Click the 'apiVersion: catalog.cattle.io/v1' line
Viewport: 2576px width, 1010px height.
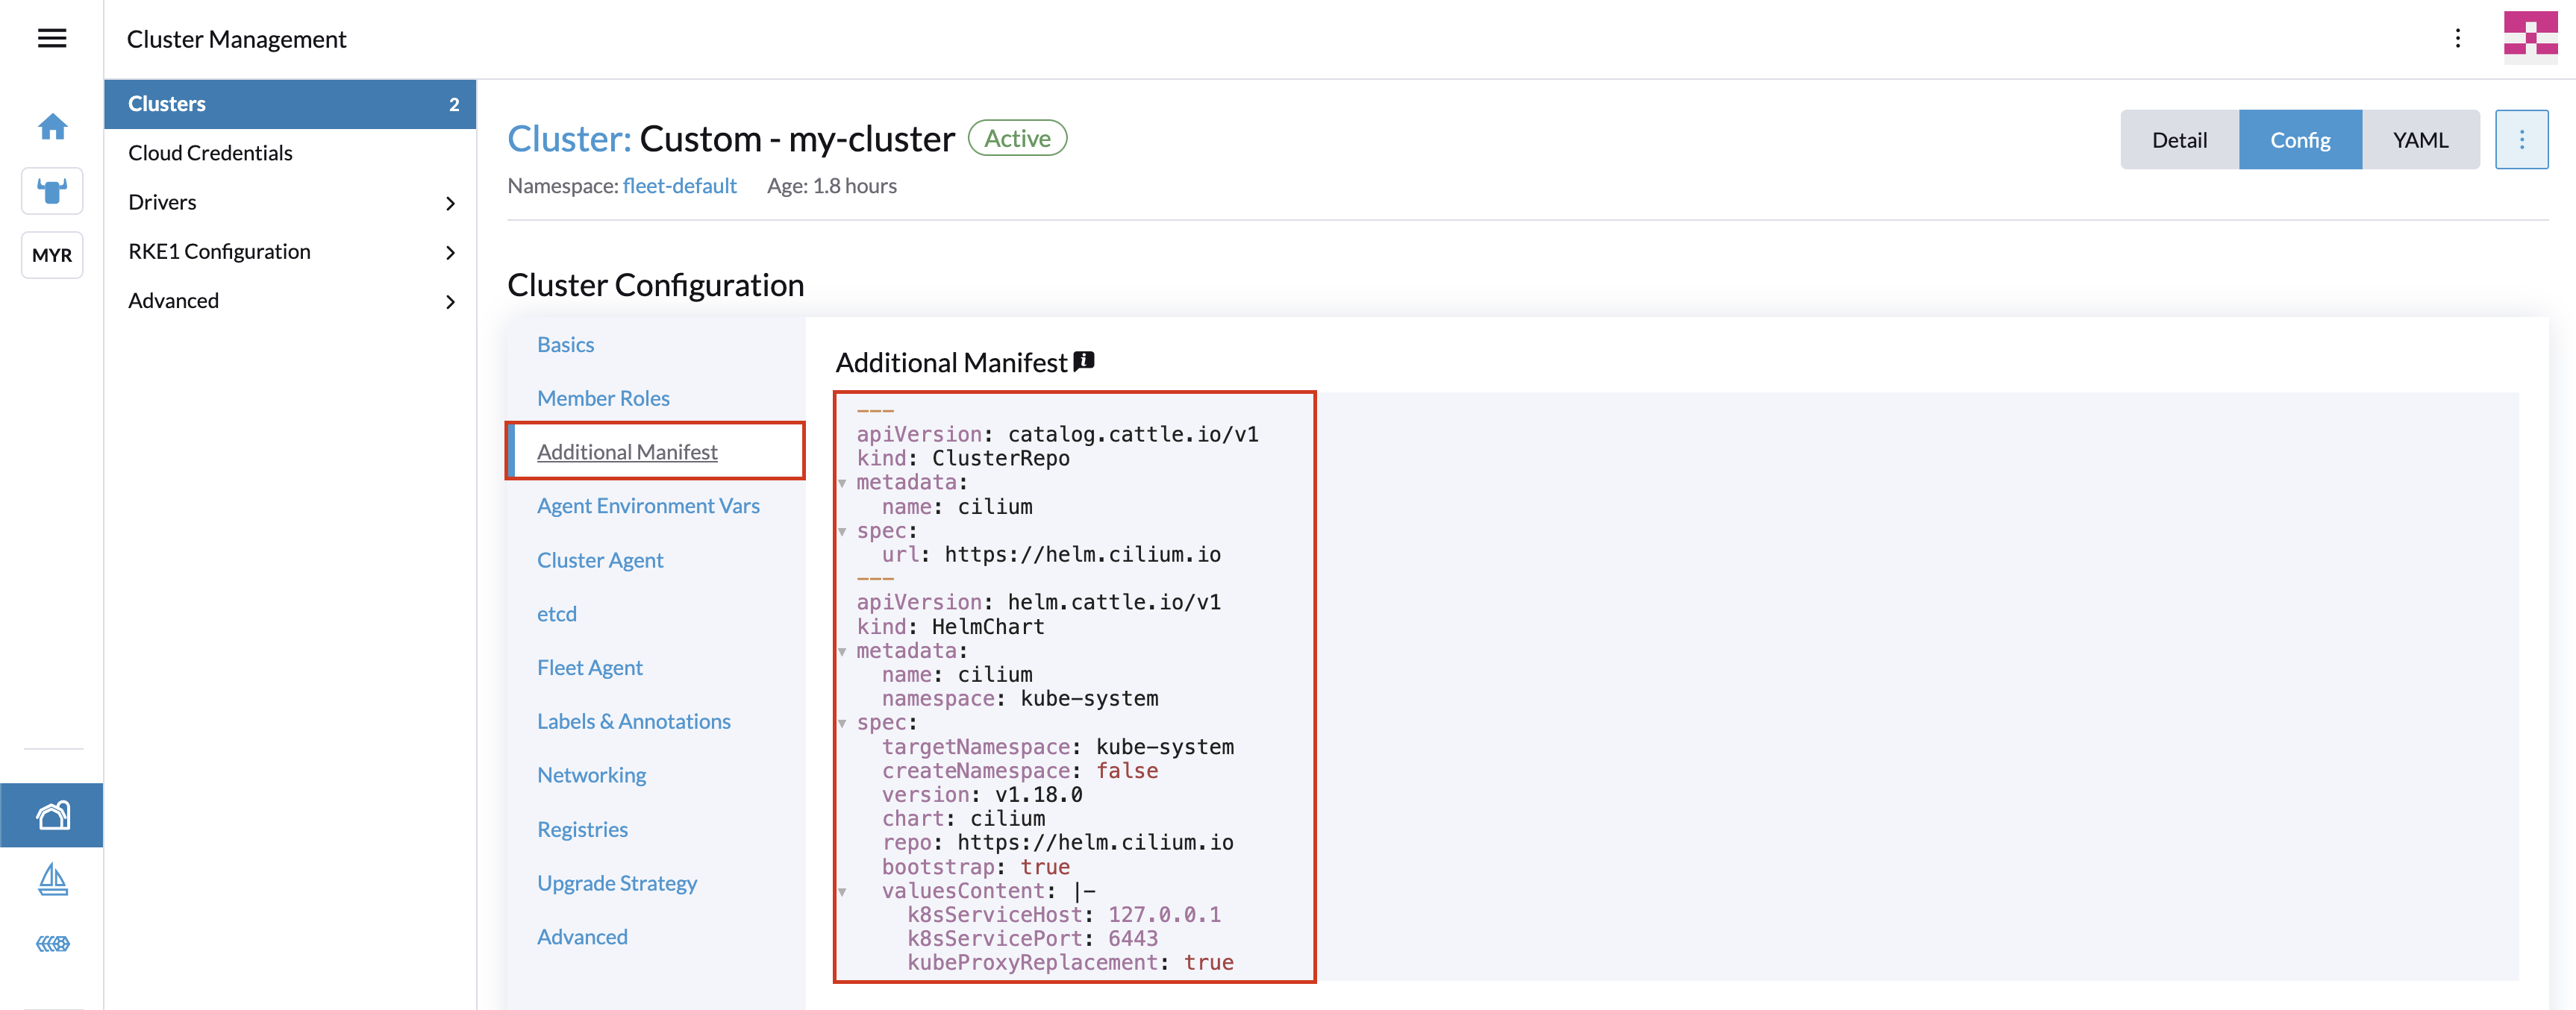click(1058, 434)
